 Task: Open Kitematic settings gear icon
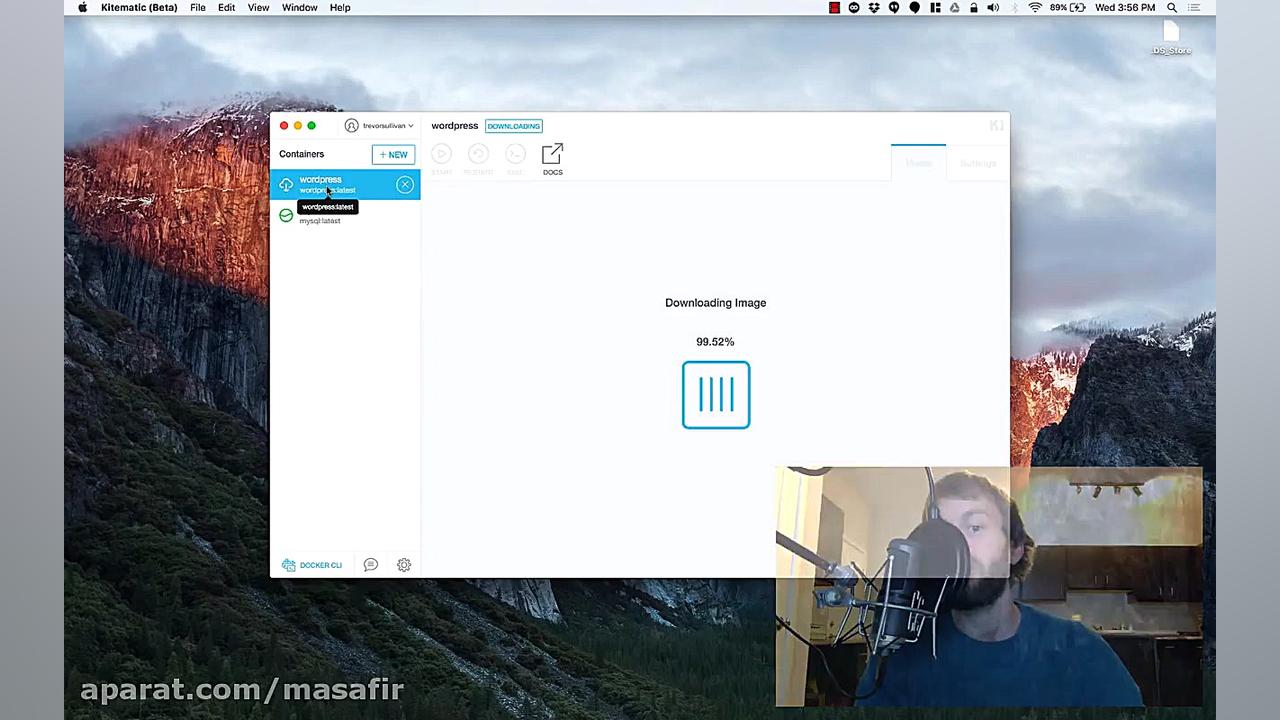(x=404, y=565)
